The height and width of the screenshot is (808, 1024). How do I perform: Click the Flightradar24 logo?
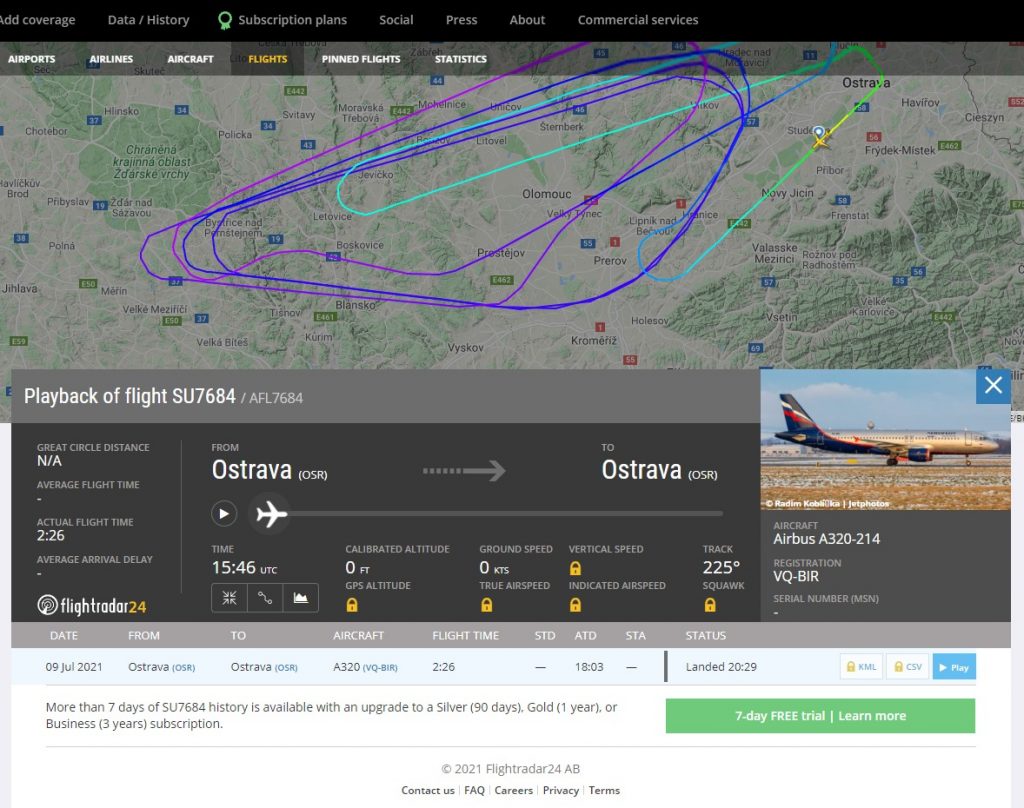coord(91,606)
